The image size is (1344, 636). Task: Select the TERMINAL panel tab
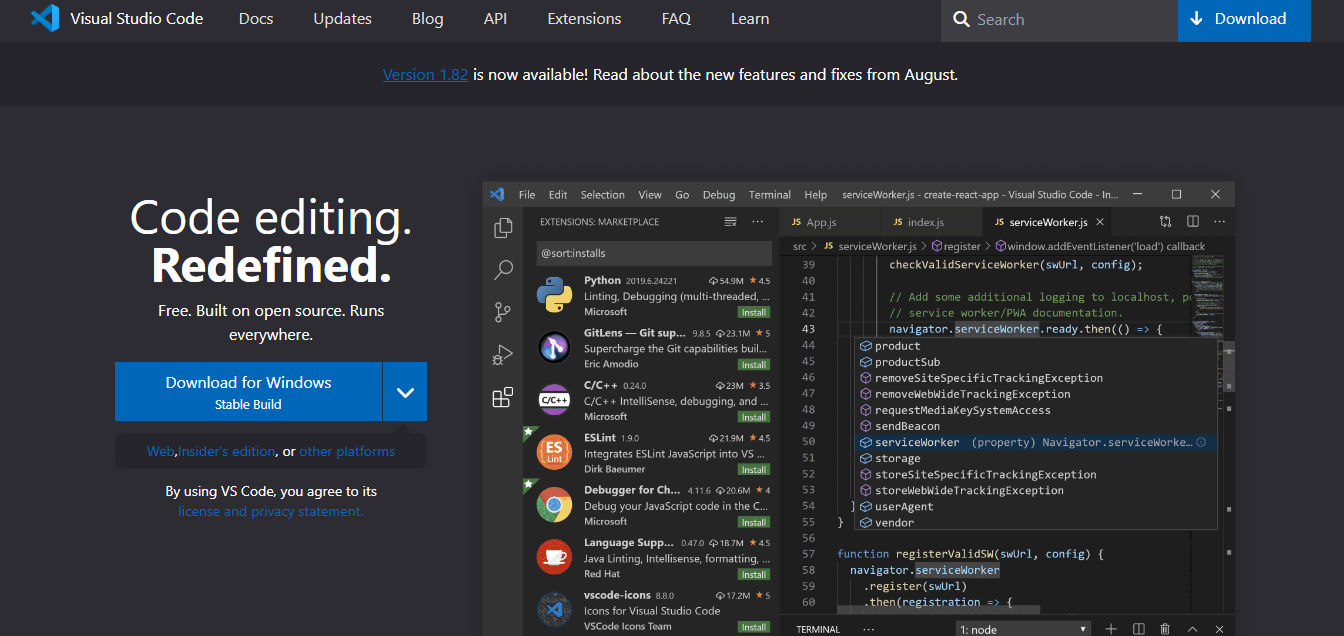tap(818, 629)
